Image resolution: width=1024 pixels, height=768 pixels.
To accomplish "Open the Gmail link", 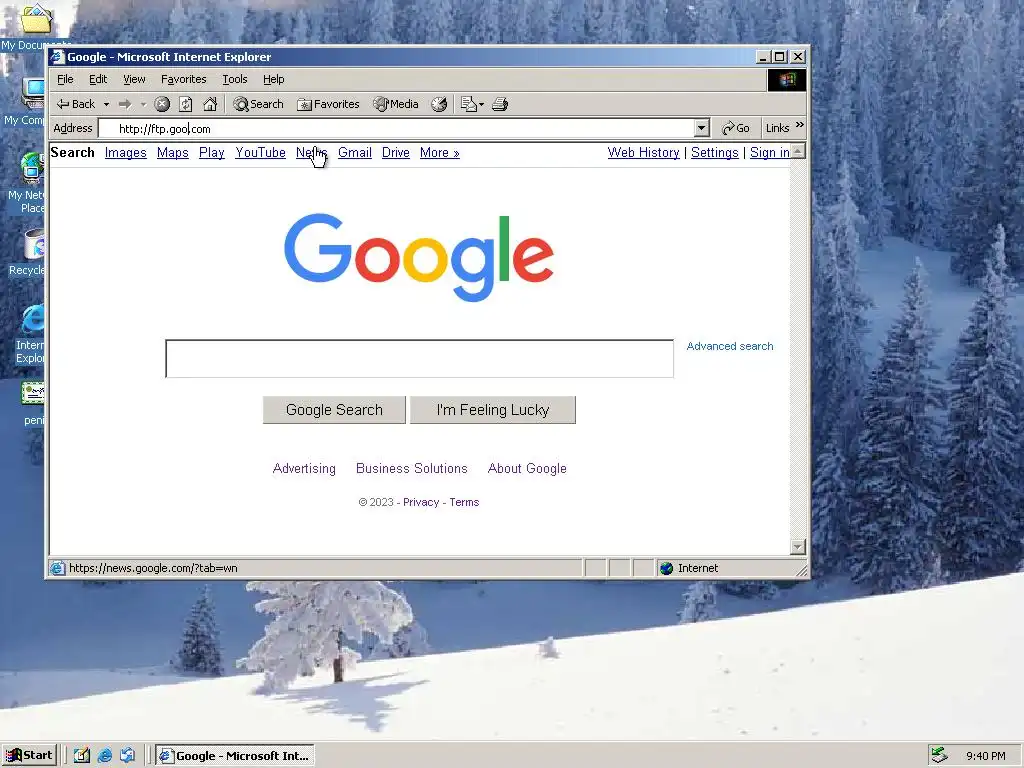I will click(355, 153).
